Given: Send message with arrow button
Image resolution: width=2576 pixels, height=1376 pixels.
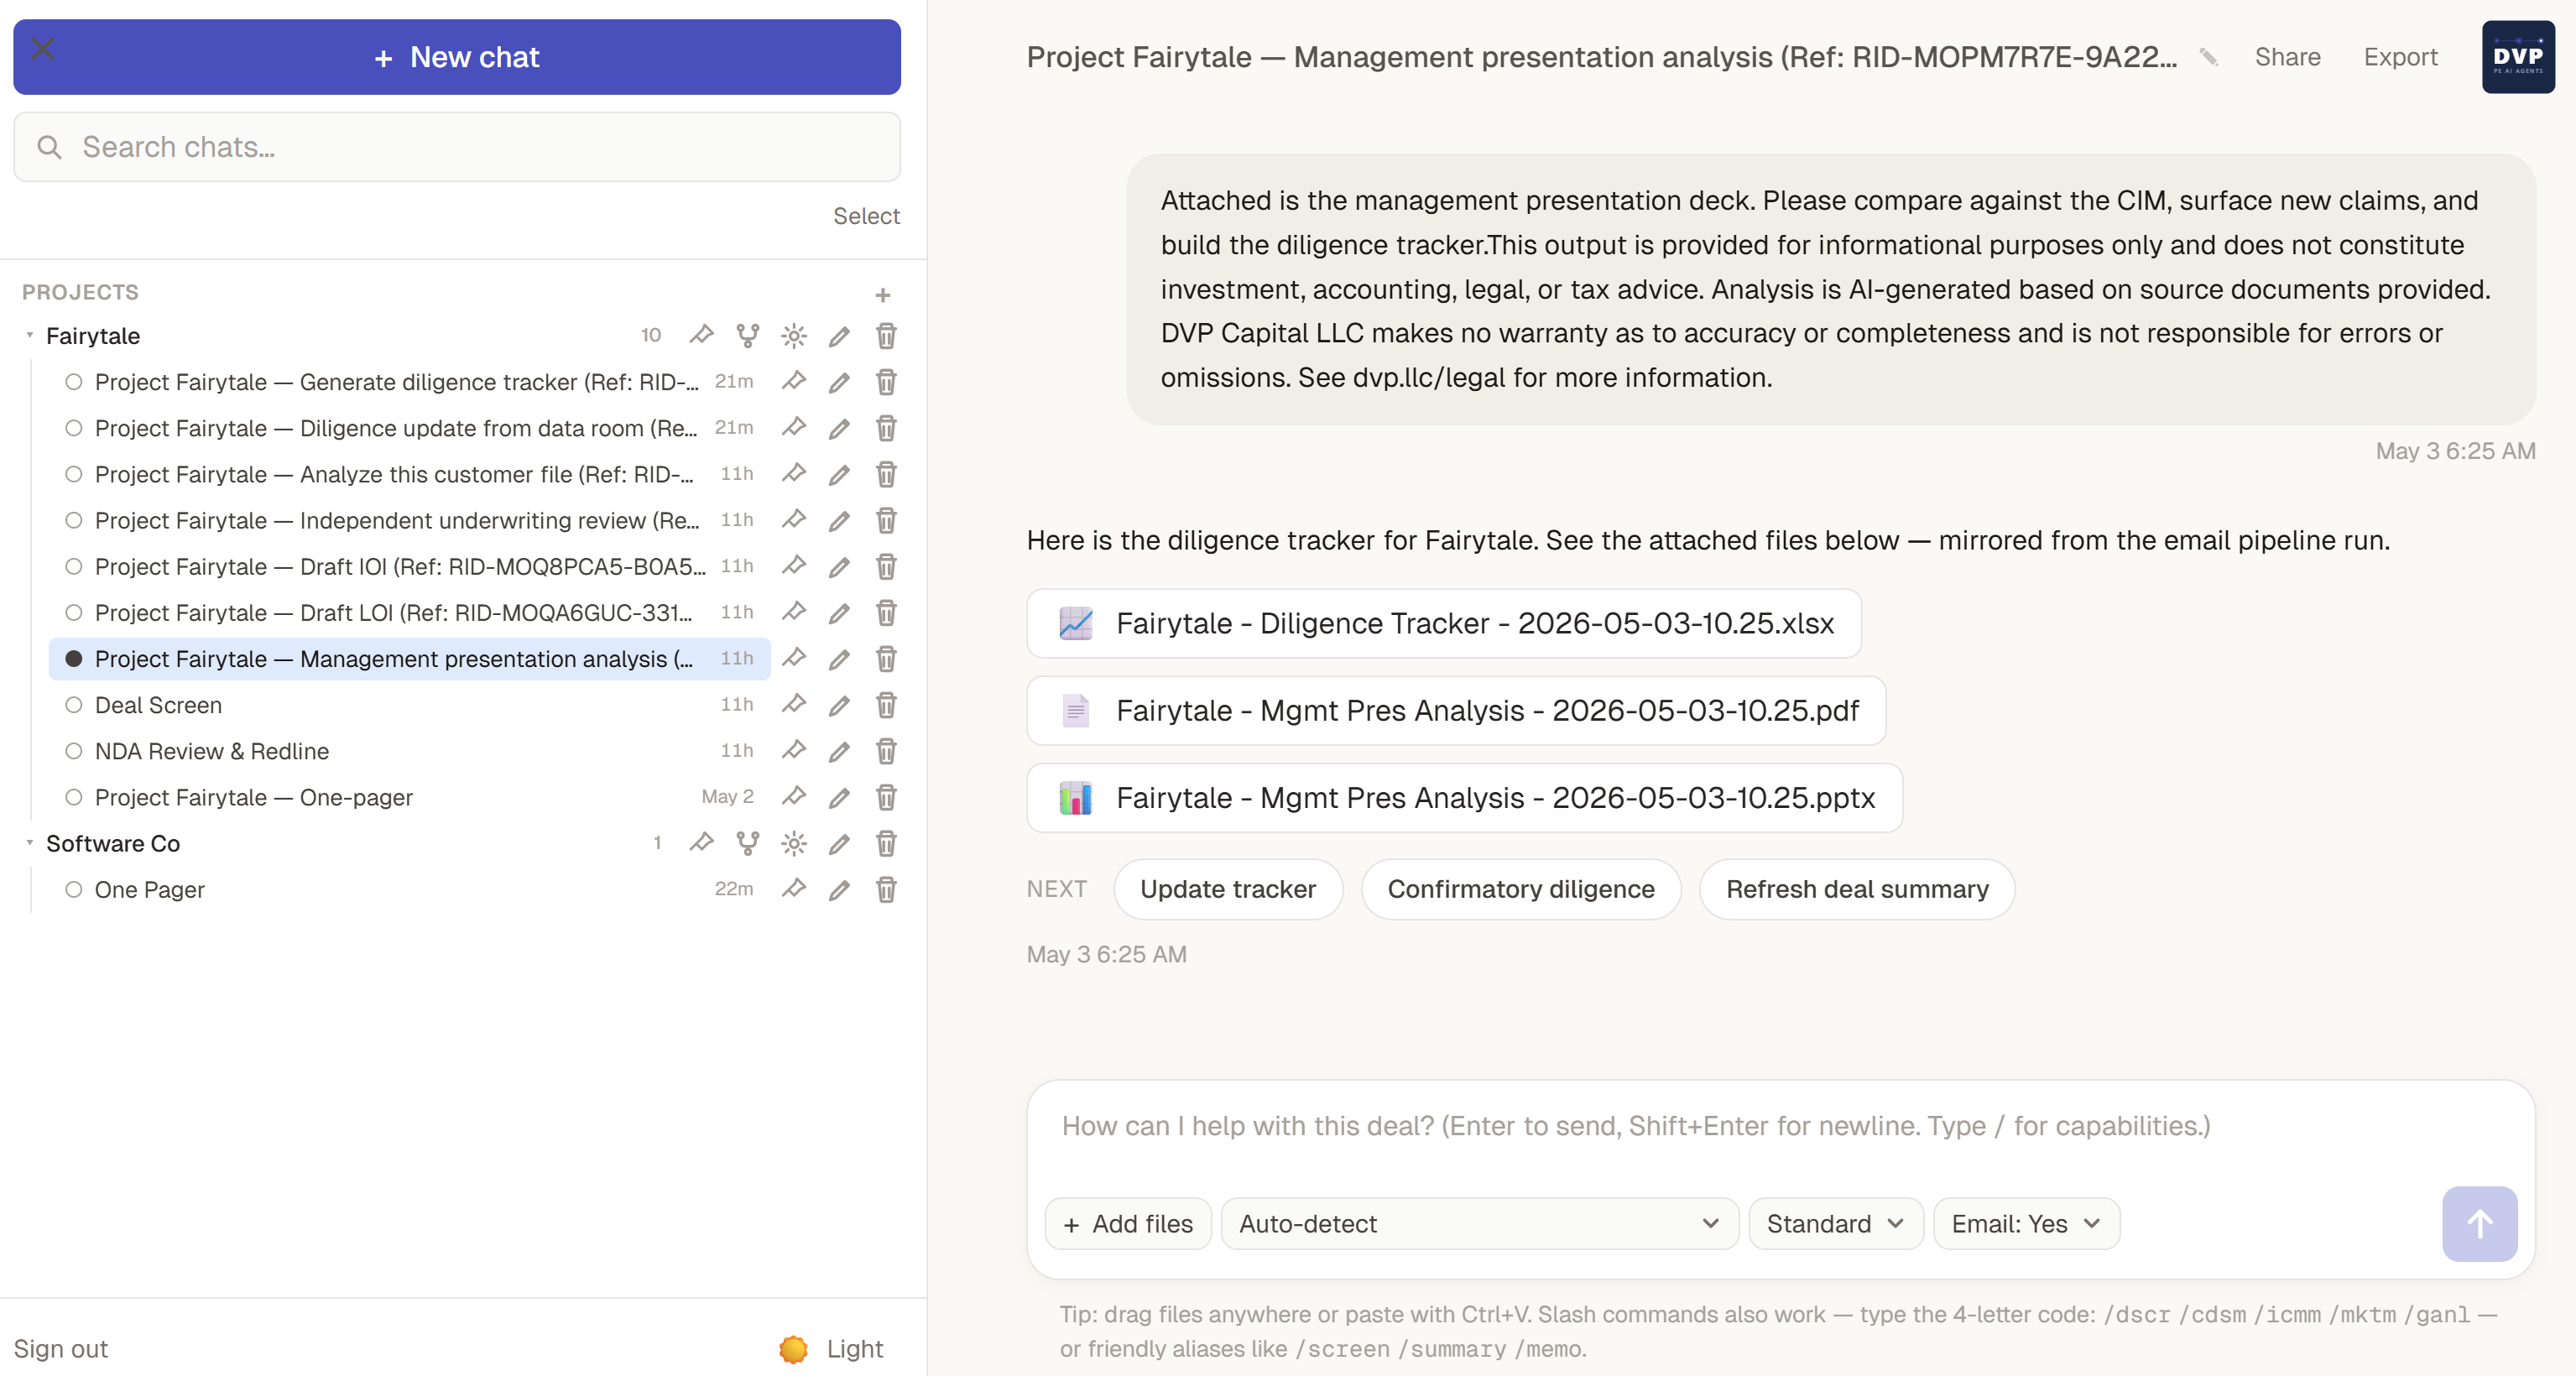Looking at the screenshot, I should [2479, 1224].
